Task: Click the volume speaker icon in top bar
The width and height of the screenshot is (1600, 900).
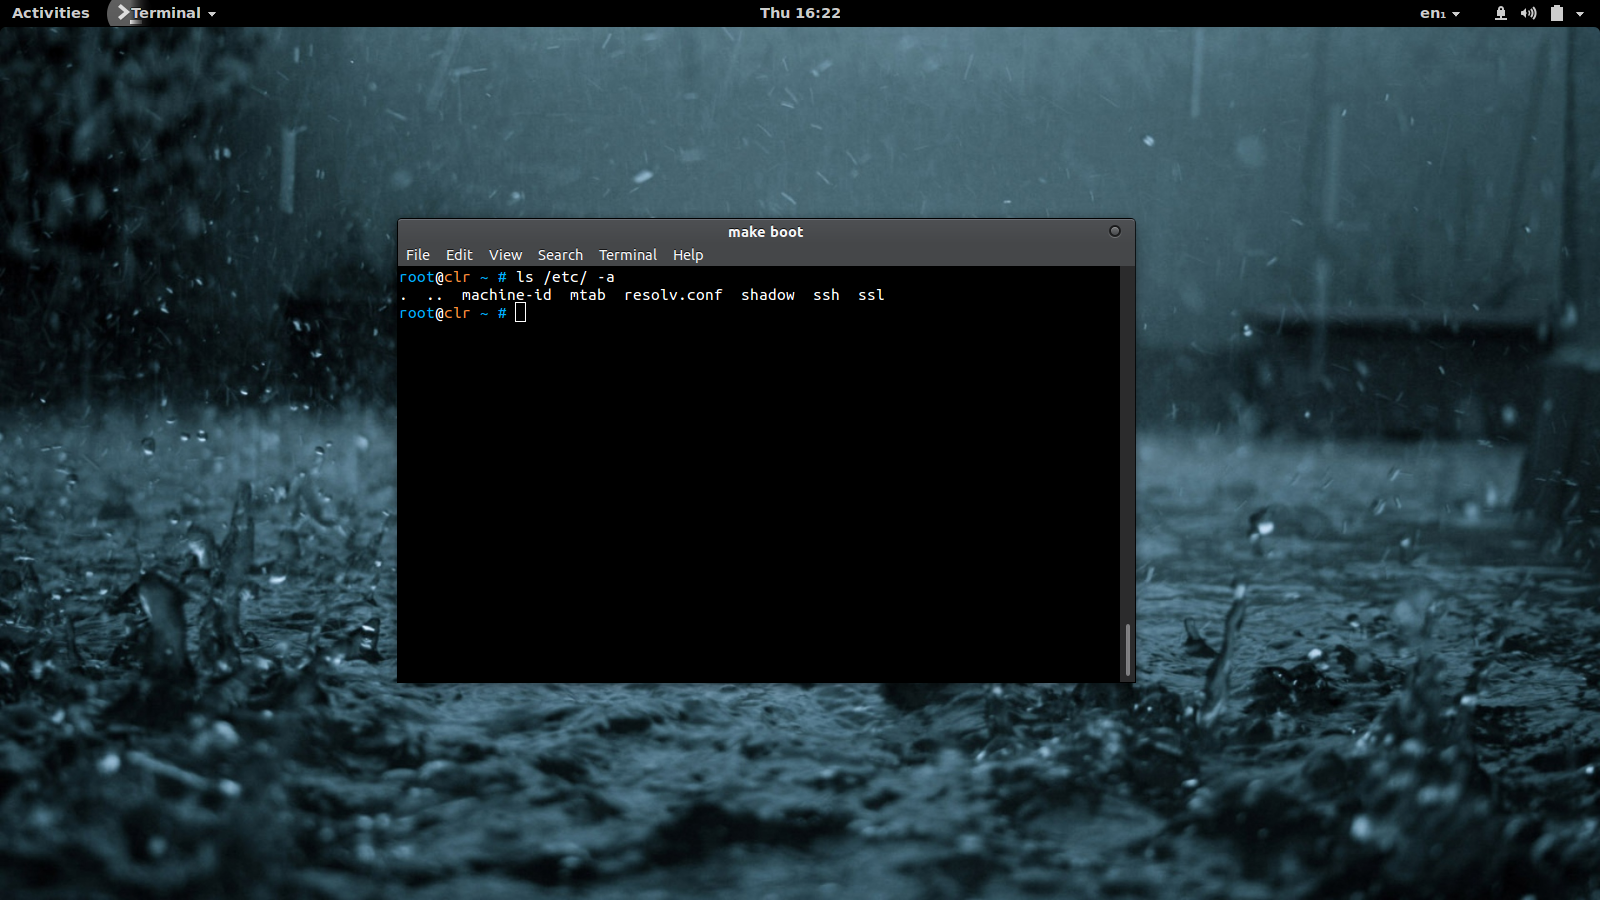Action: coord(1528,13)
